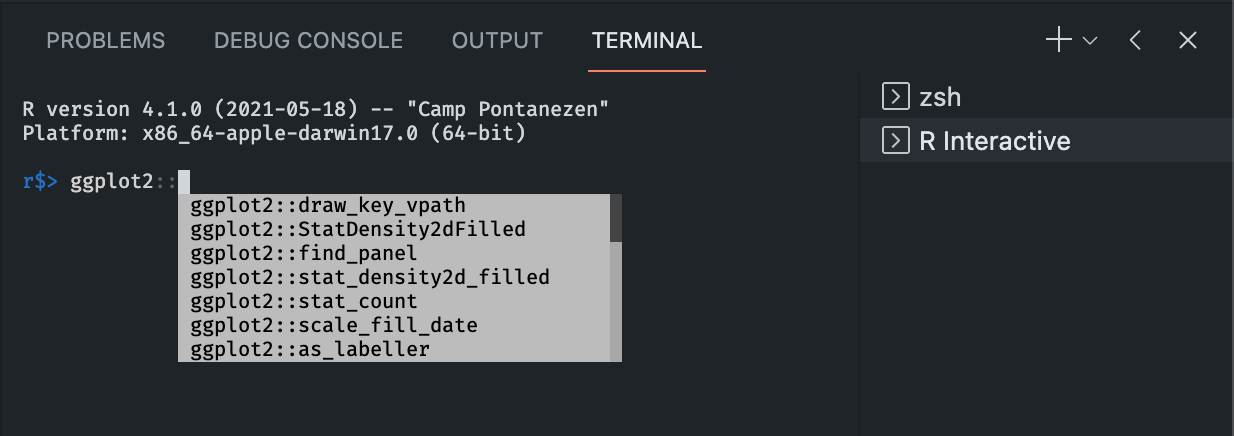This screenshot has height=436, width=1234.
Task: Select the zsh terminal entry
Action: [1047, 97]
